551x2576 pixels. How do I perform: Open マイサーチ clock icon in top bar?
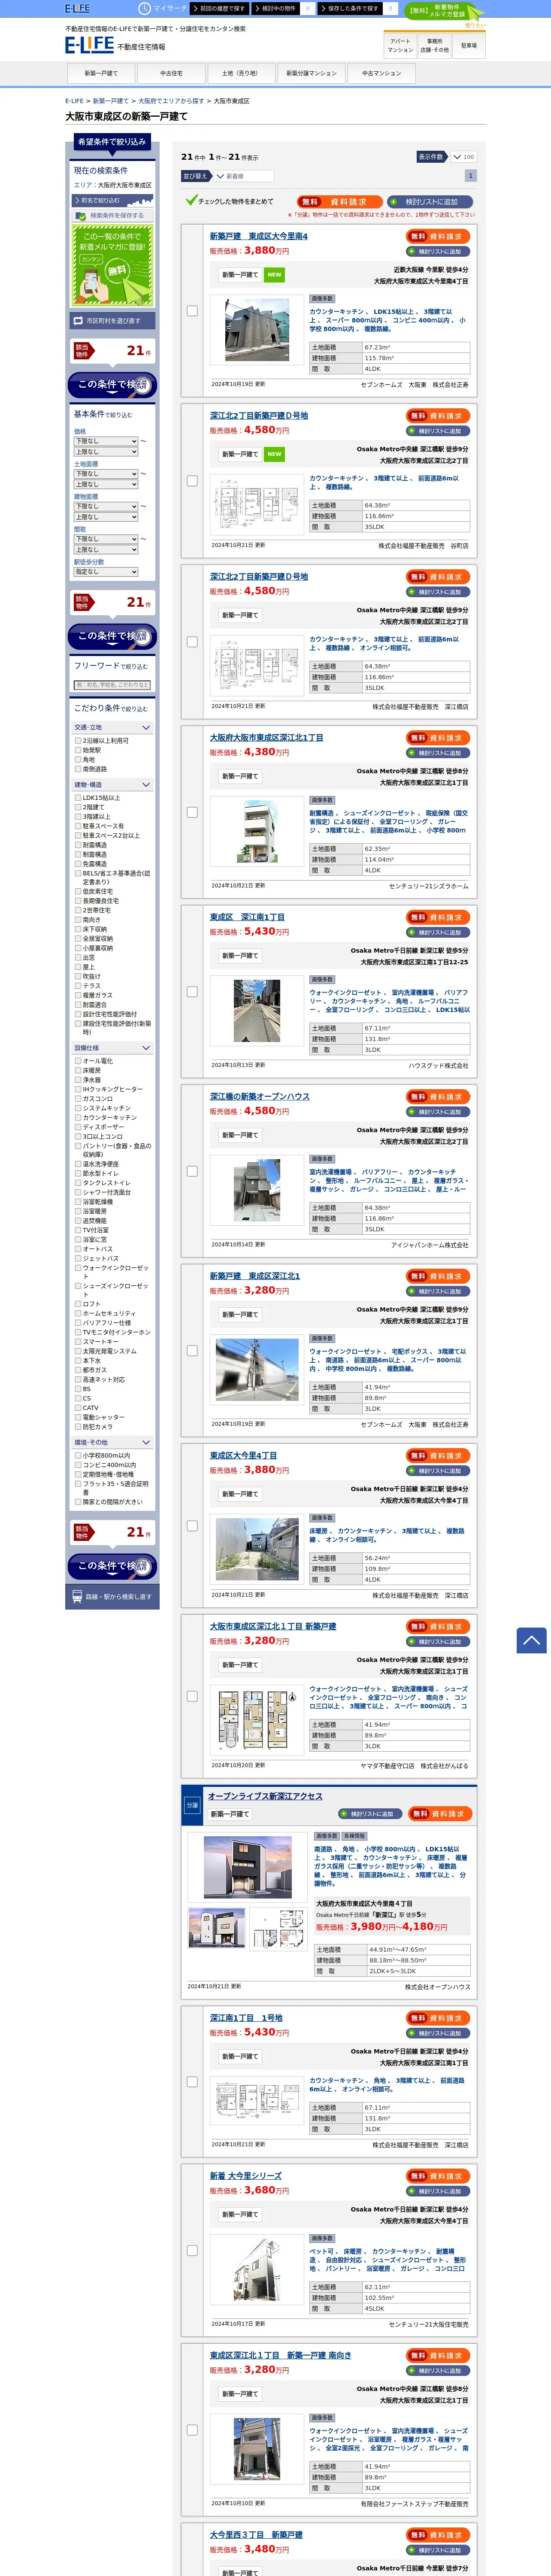[146, 8]
